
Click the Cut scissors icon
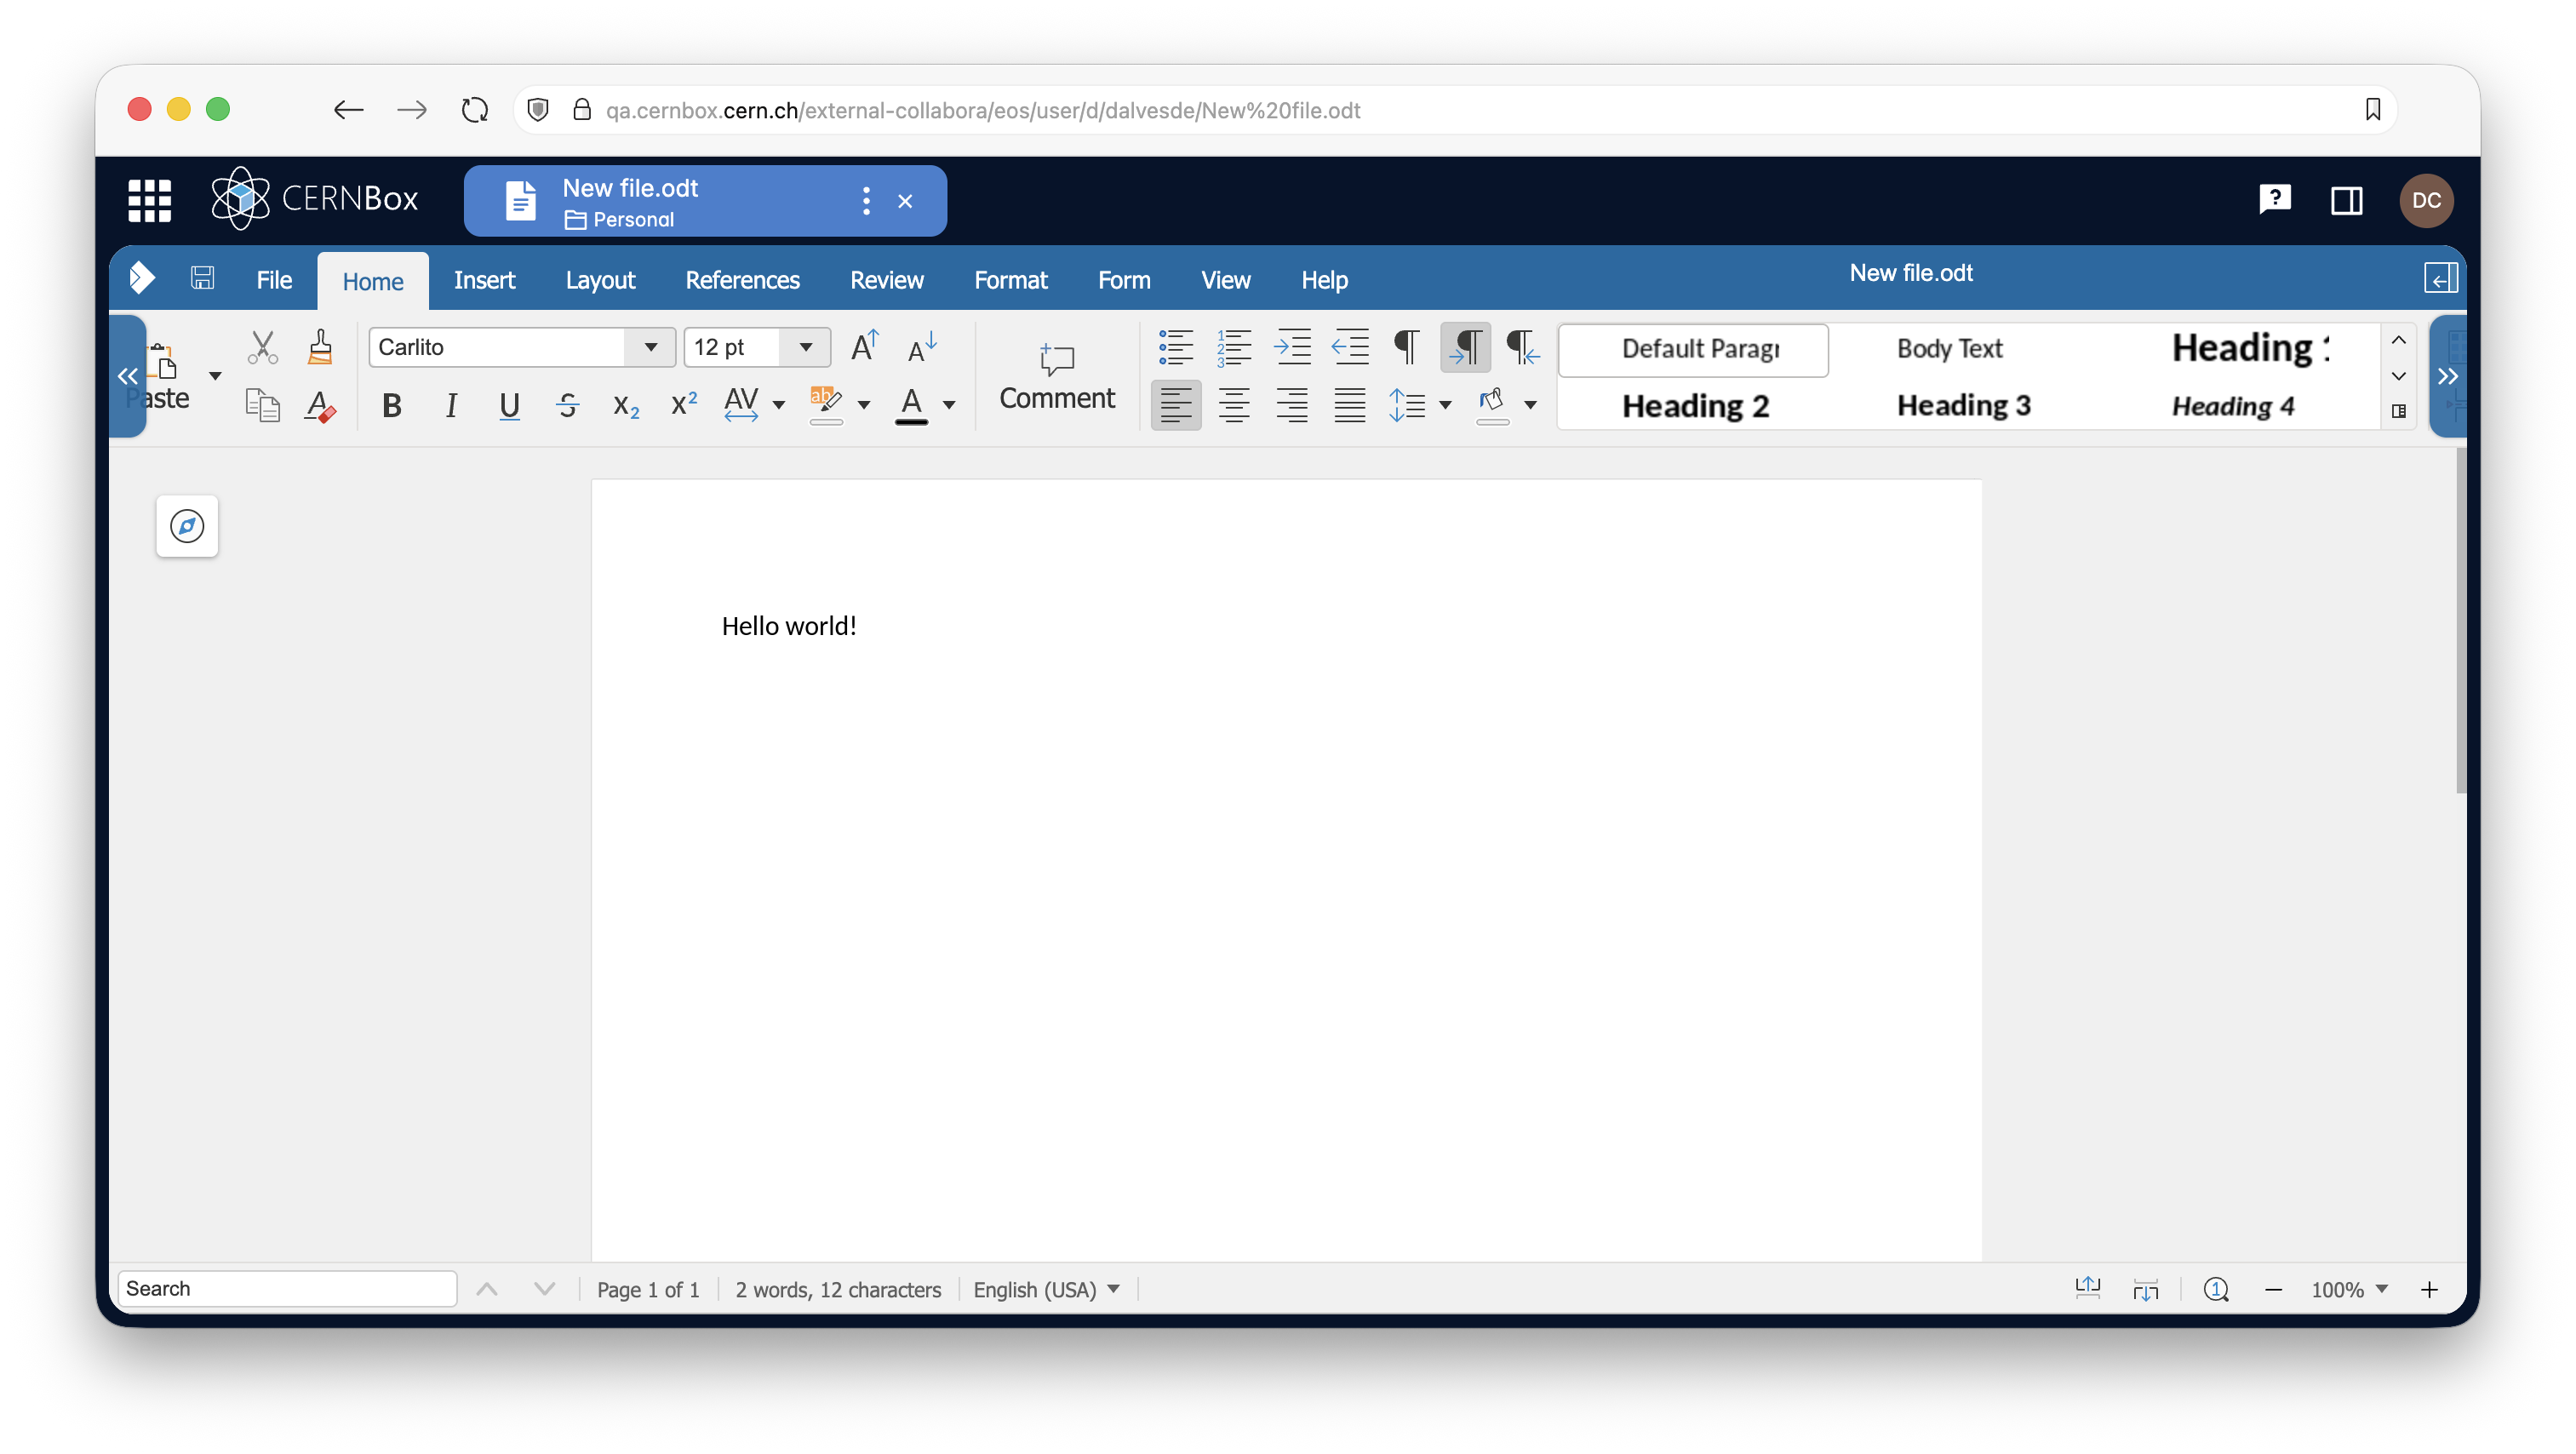pyautogui.click(x=262, y=347)
